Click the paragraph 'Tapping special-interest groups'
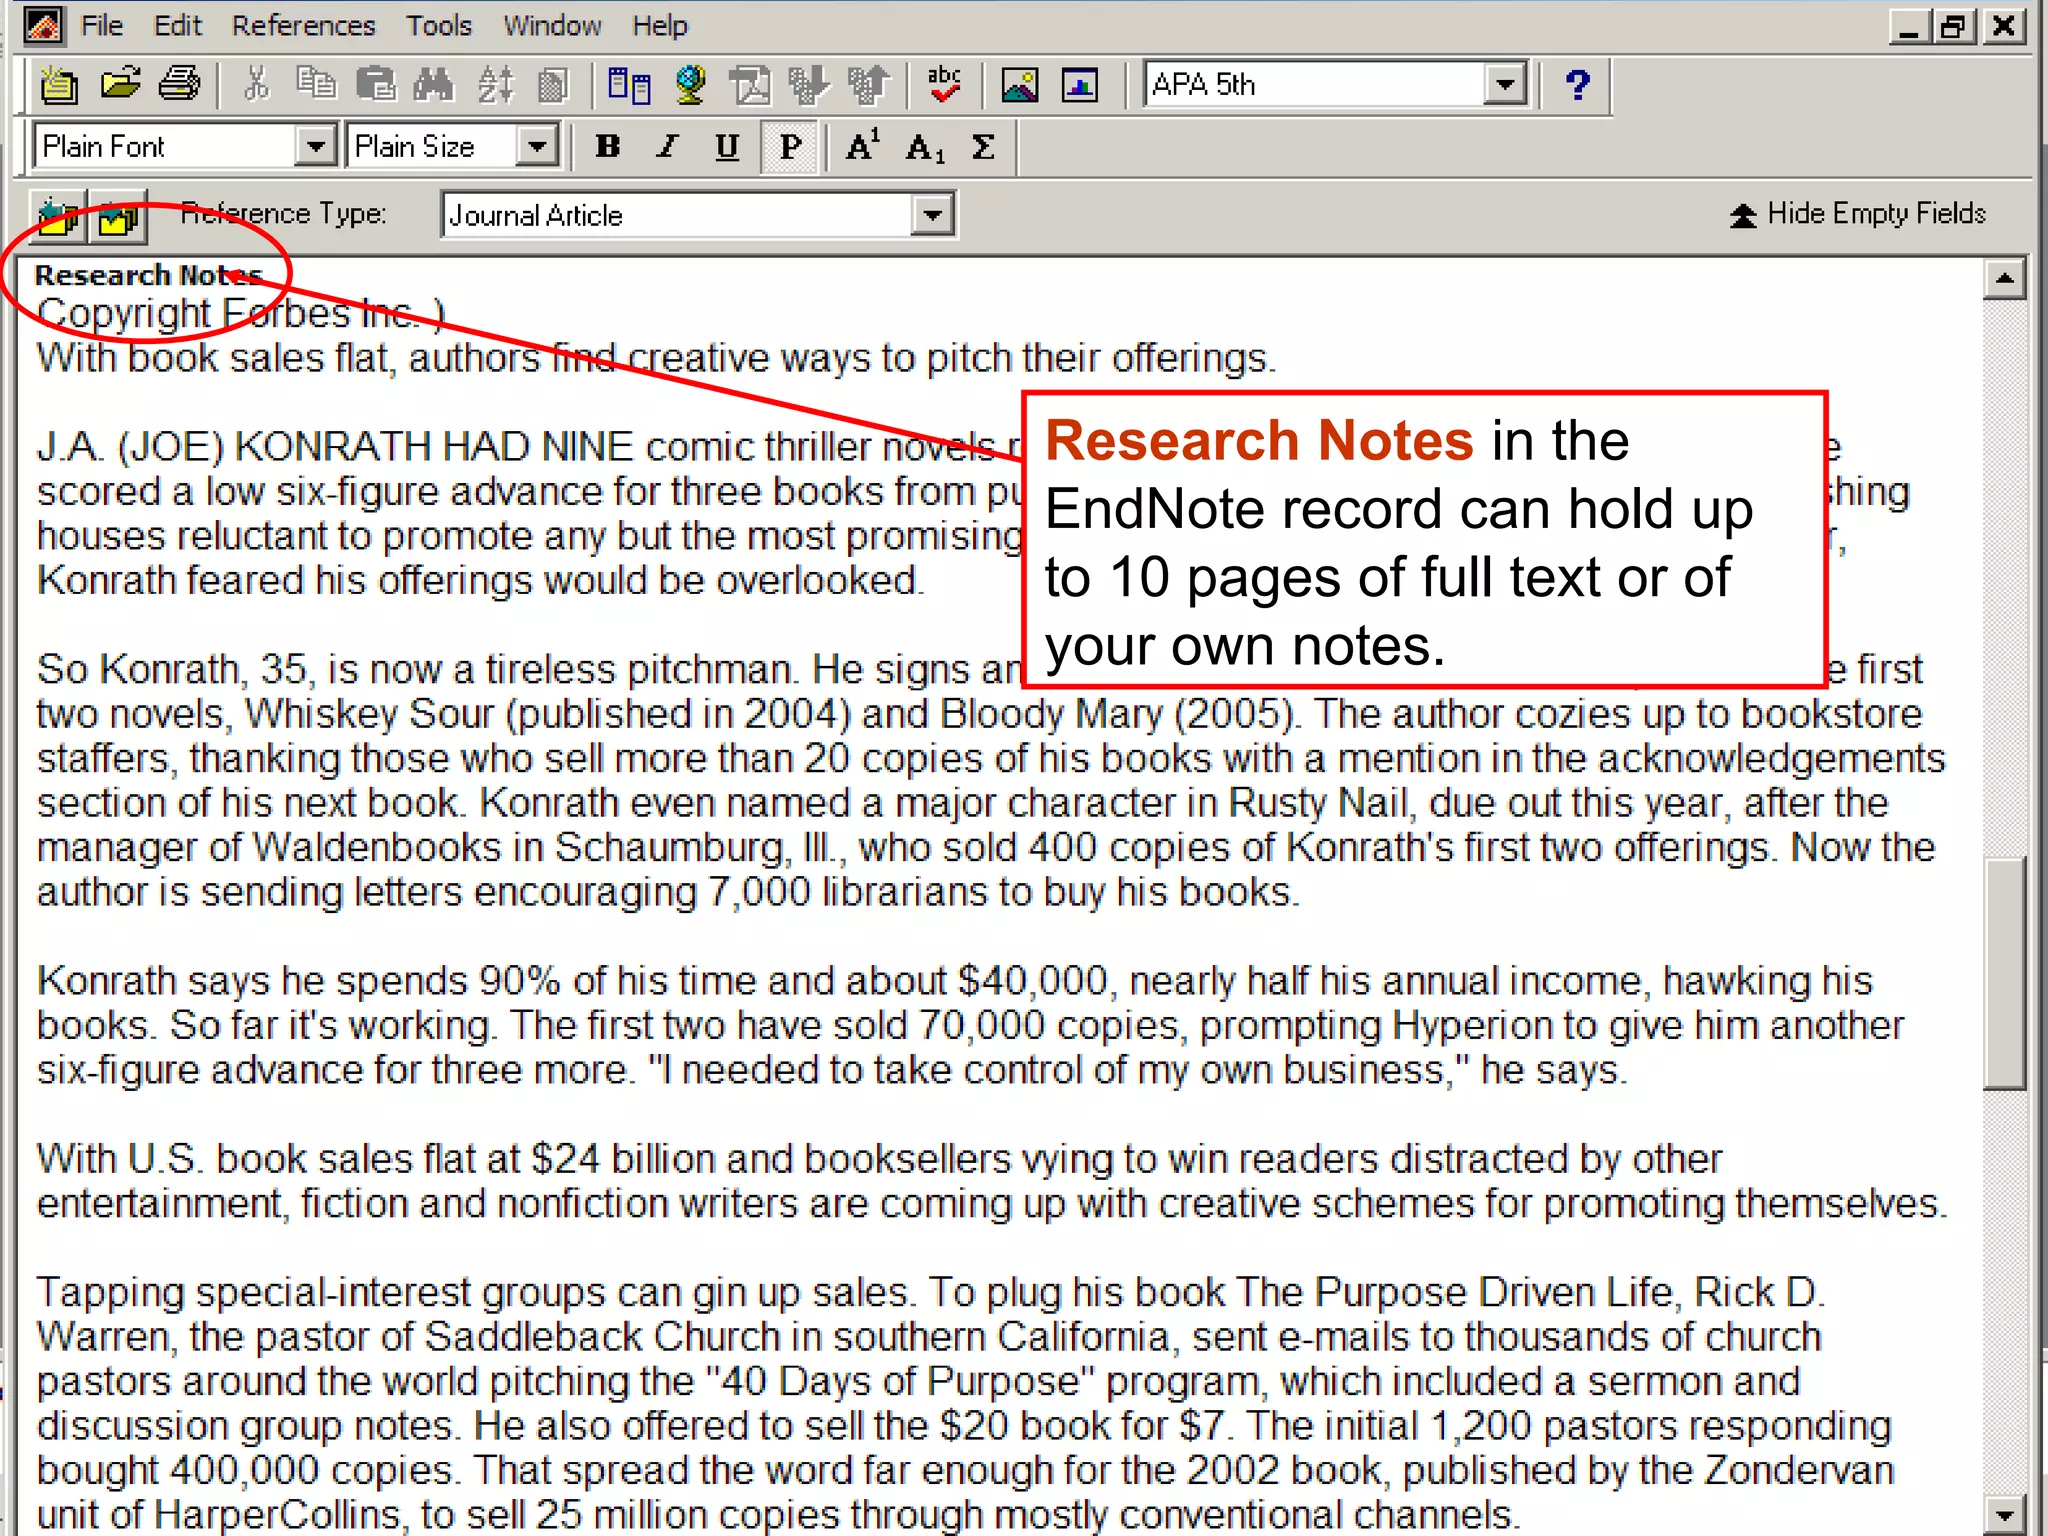 (965, 1404)
